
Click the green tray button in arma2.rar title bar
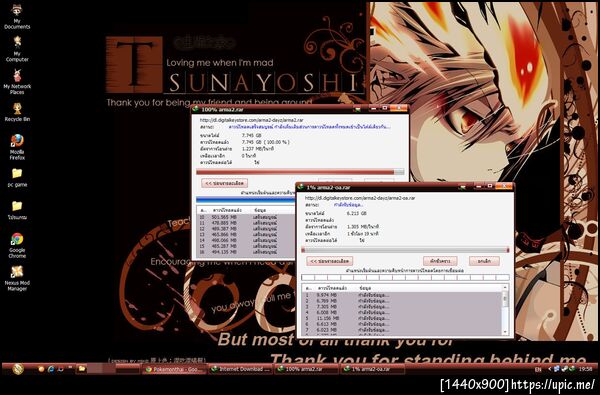coord(357,109)
